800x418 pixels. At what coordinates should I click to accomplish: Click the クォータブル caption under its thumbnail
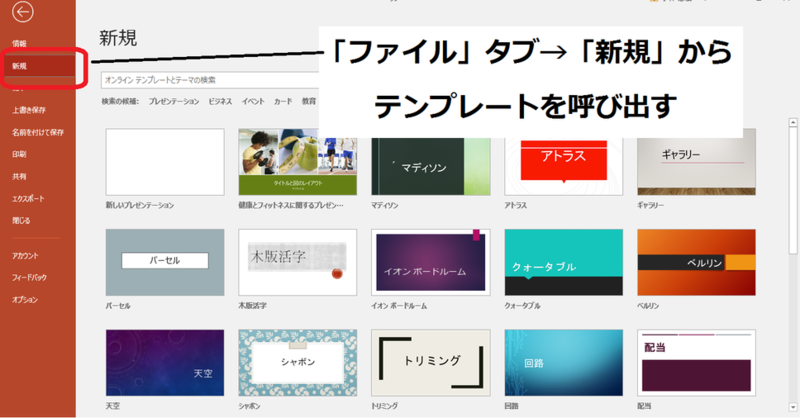[x=522, y=306]
